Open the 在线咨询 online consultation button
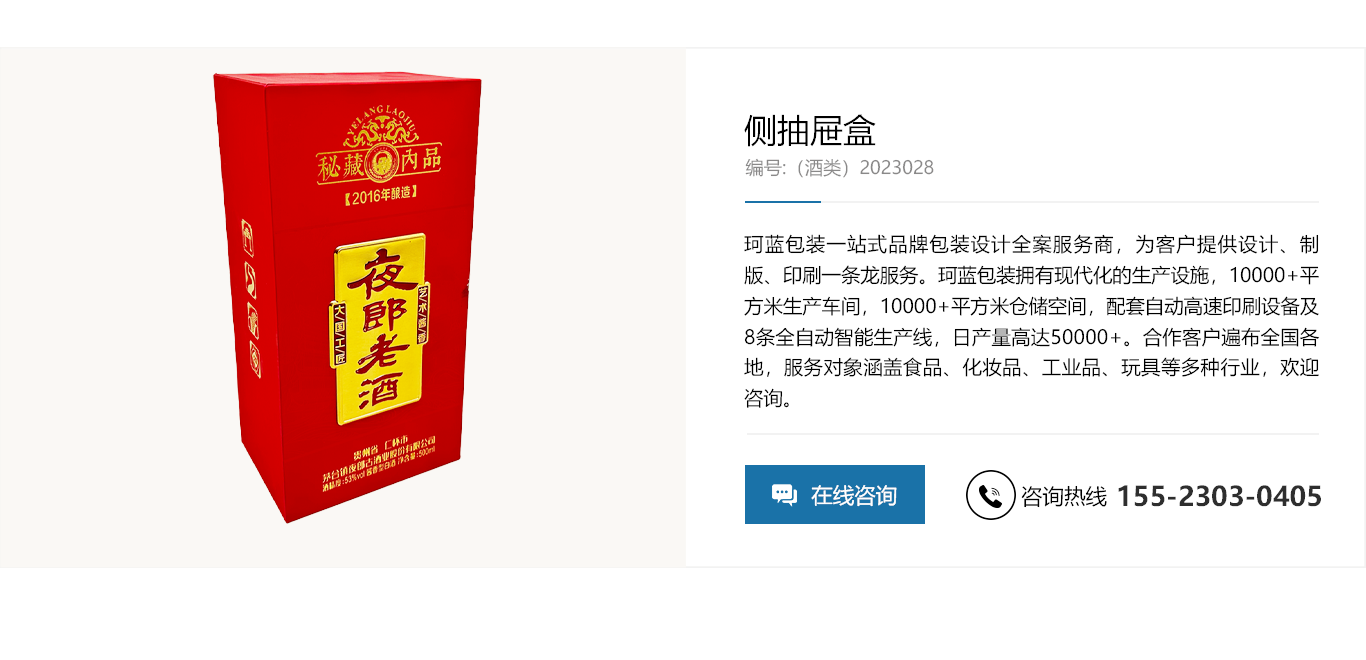This screenshot has height=660, width=1366. click(x=835, y=494)
